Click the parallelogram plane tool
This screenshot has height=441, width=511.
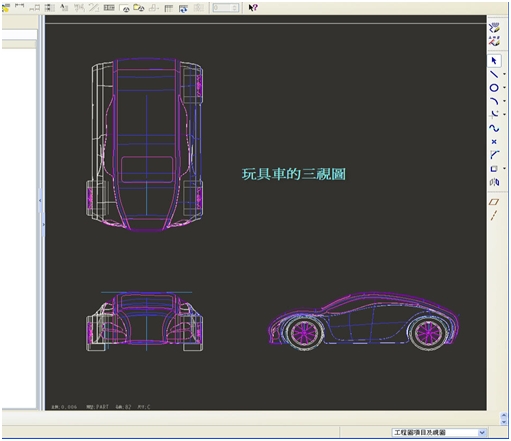click(494, 202)
